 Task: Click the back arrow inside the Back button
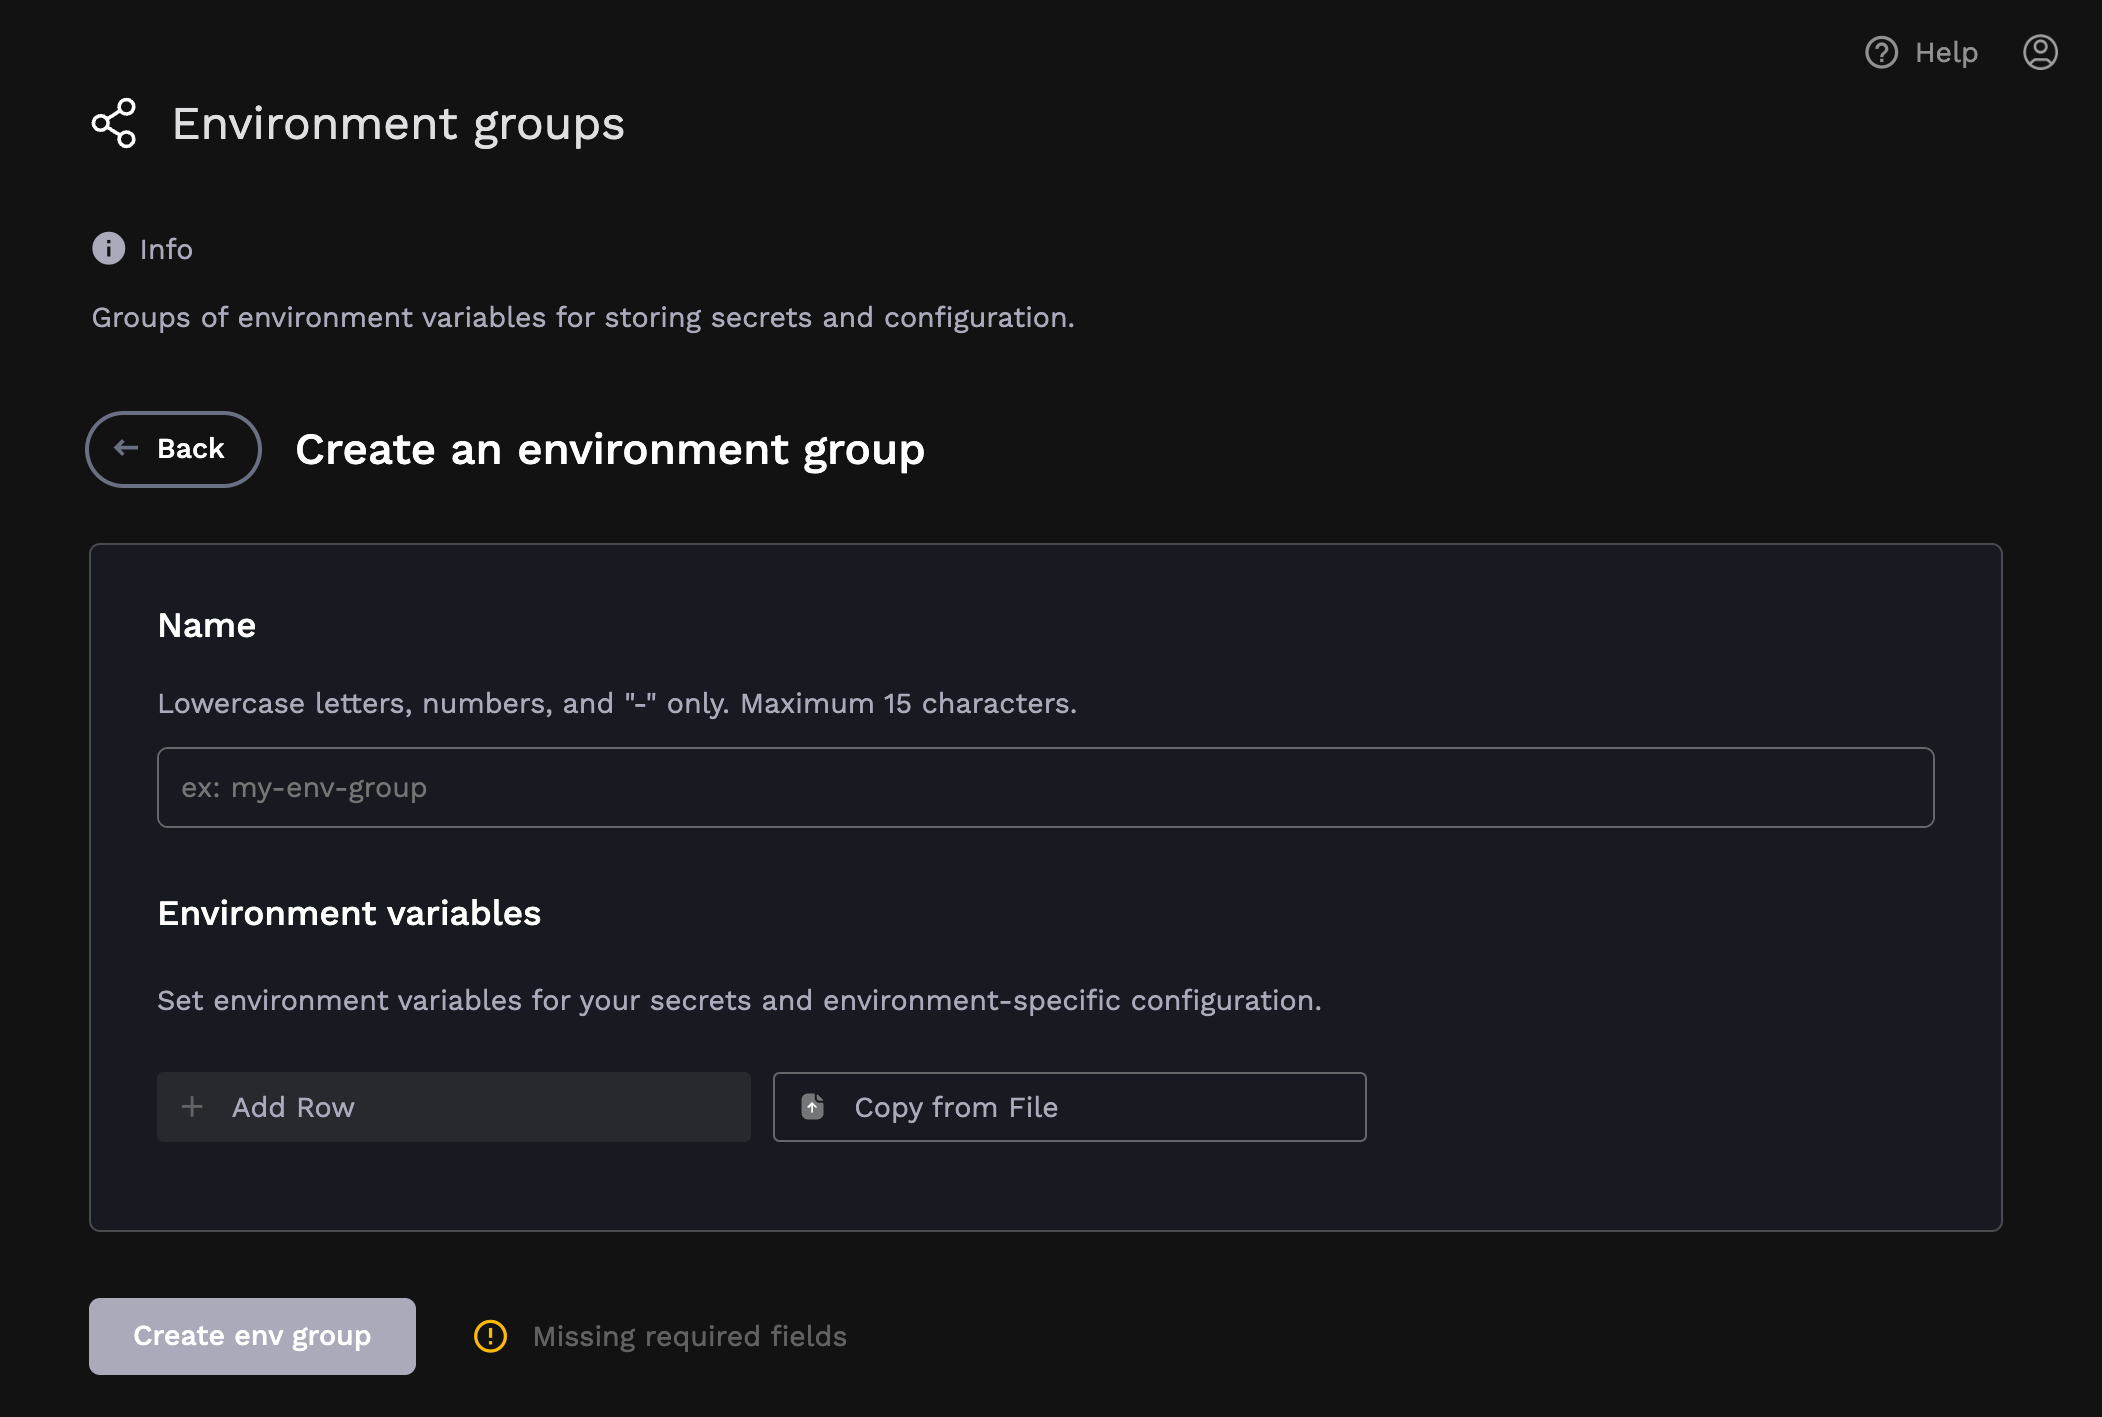[x=125, y=449]
